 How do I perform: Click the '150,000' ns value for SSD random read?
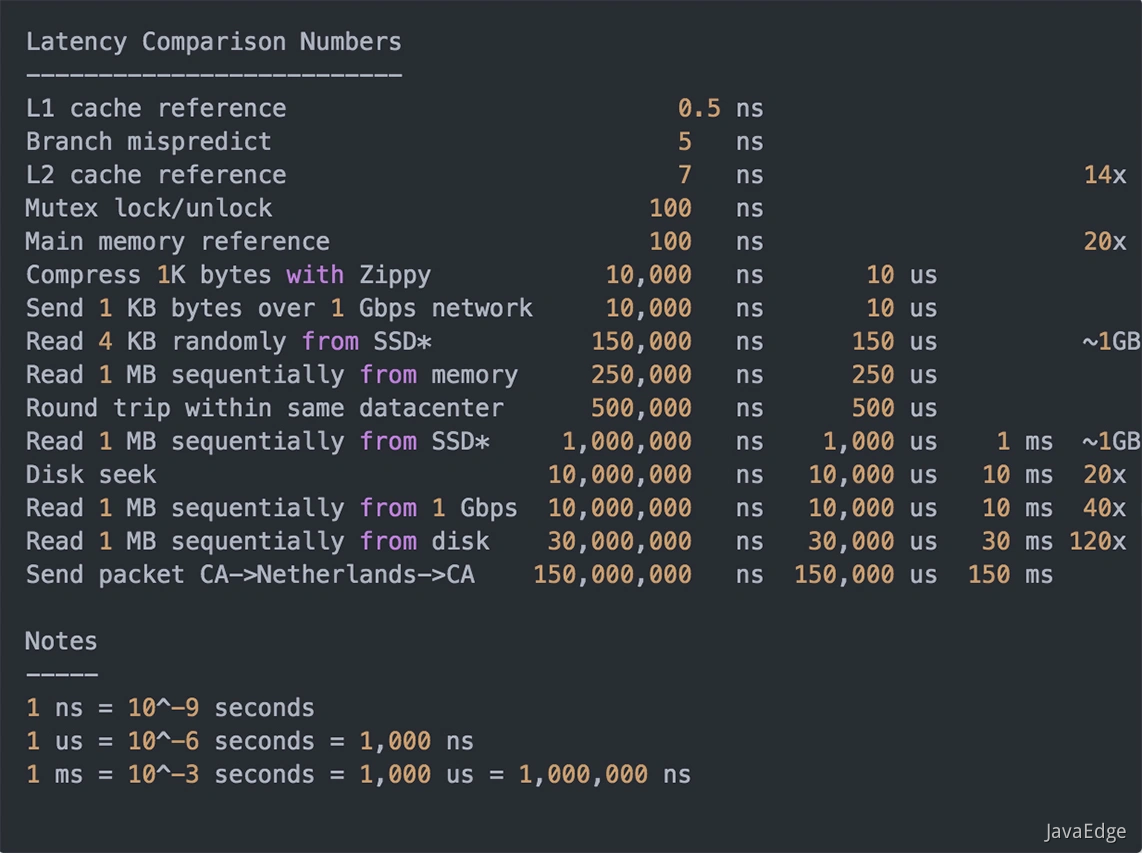[x=641, y=342]
